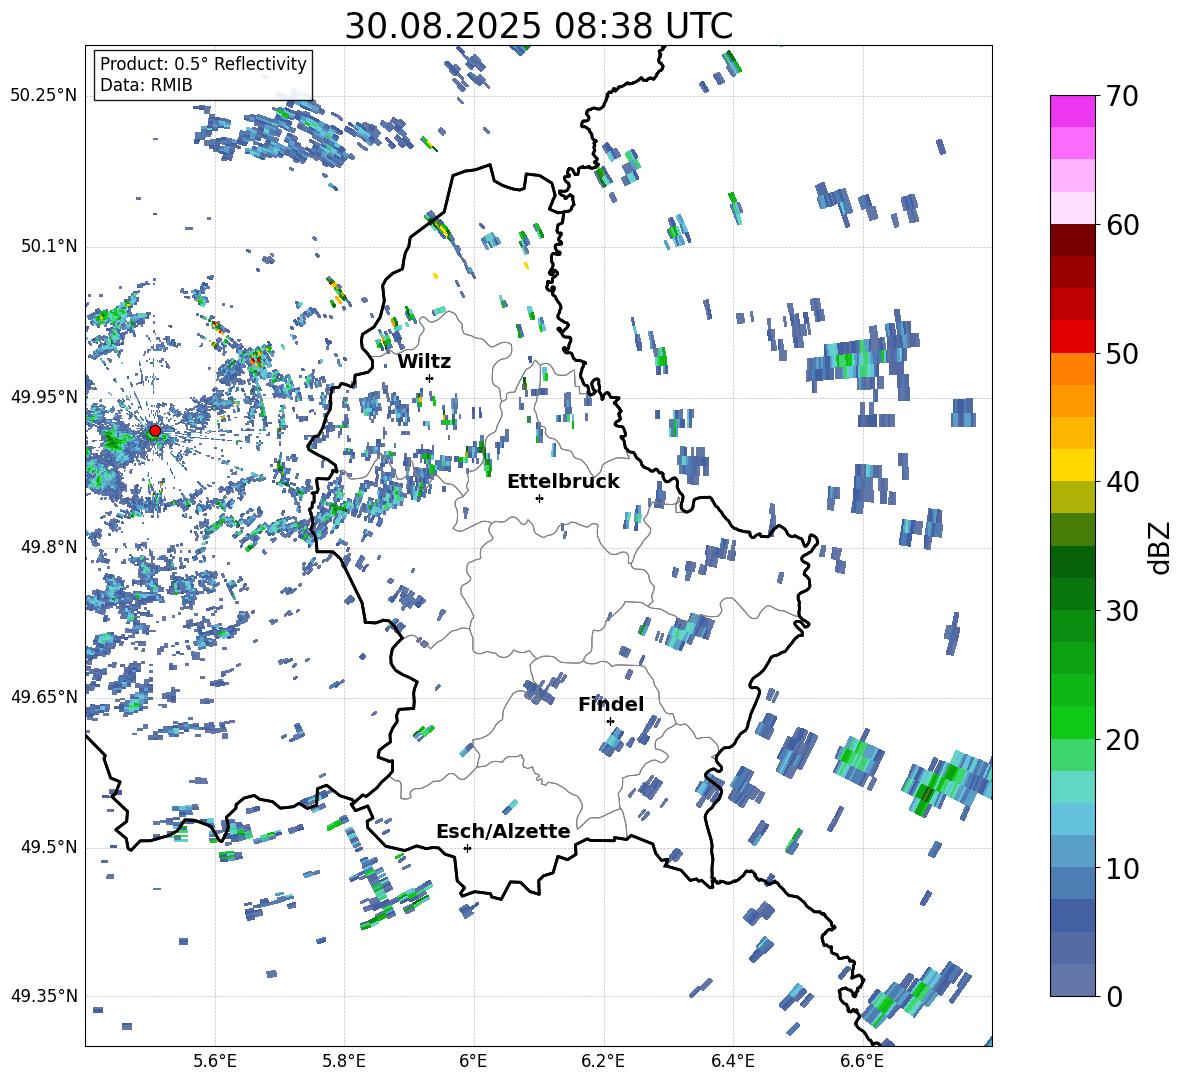Click 'Product: 0.5° Reflectivity' text

tap(203, 64)
